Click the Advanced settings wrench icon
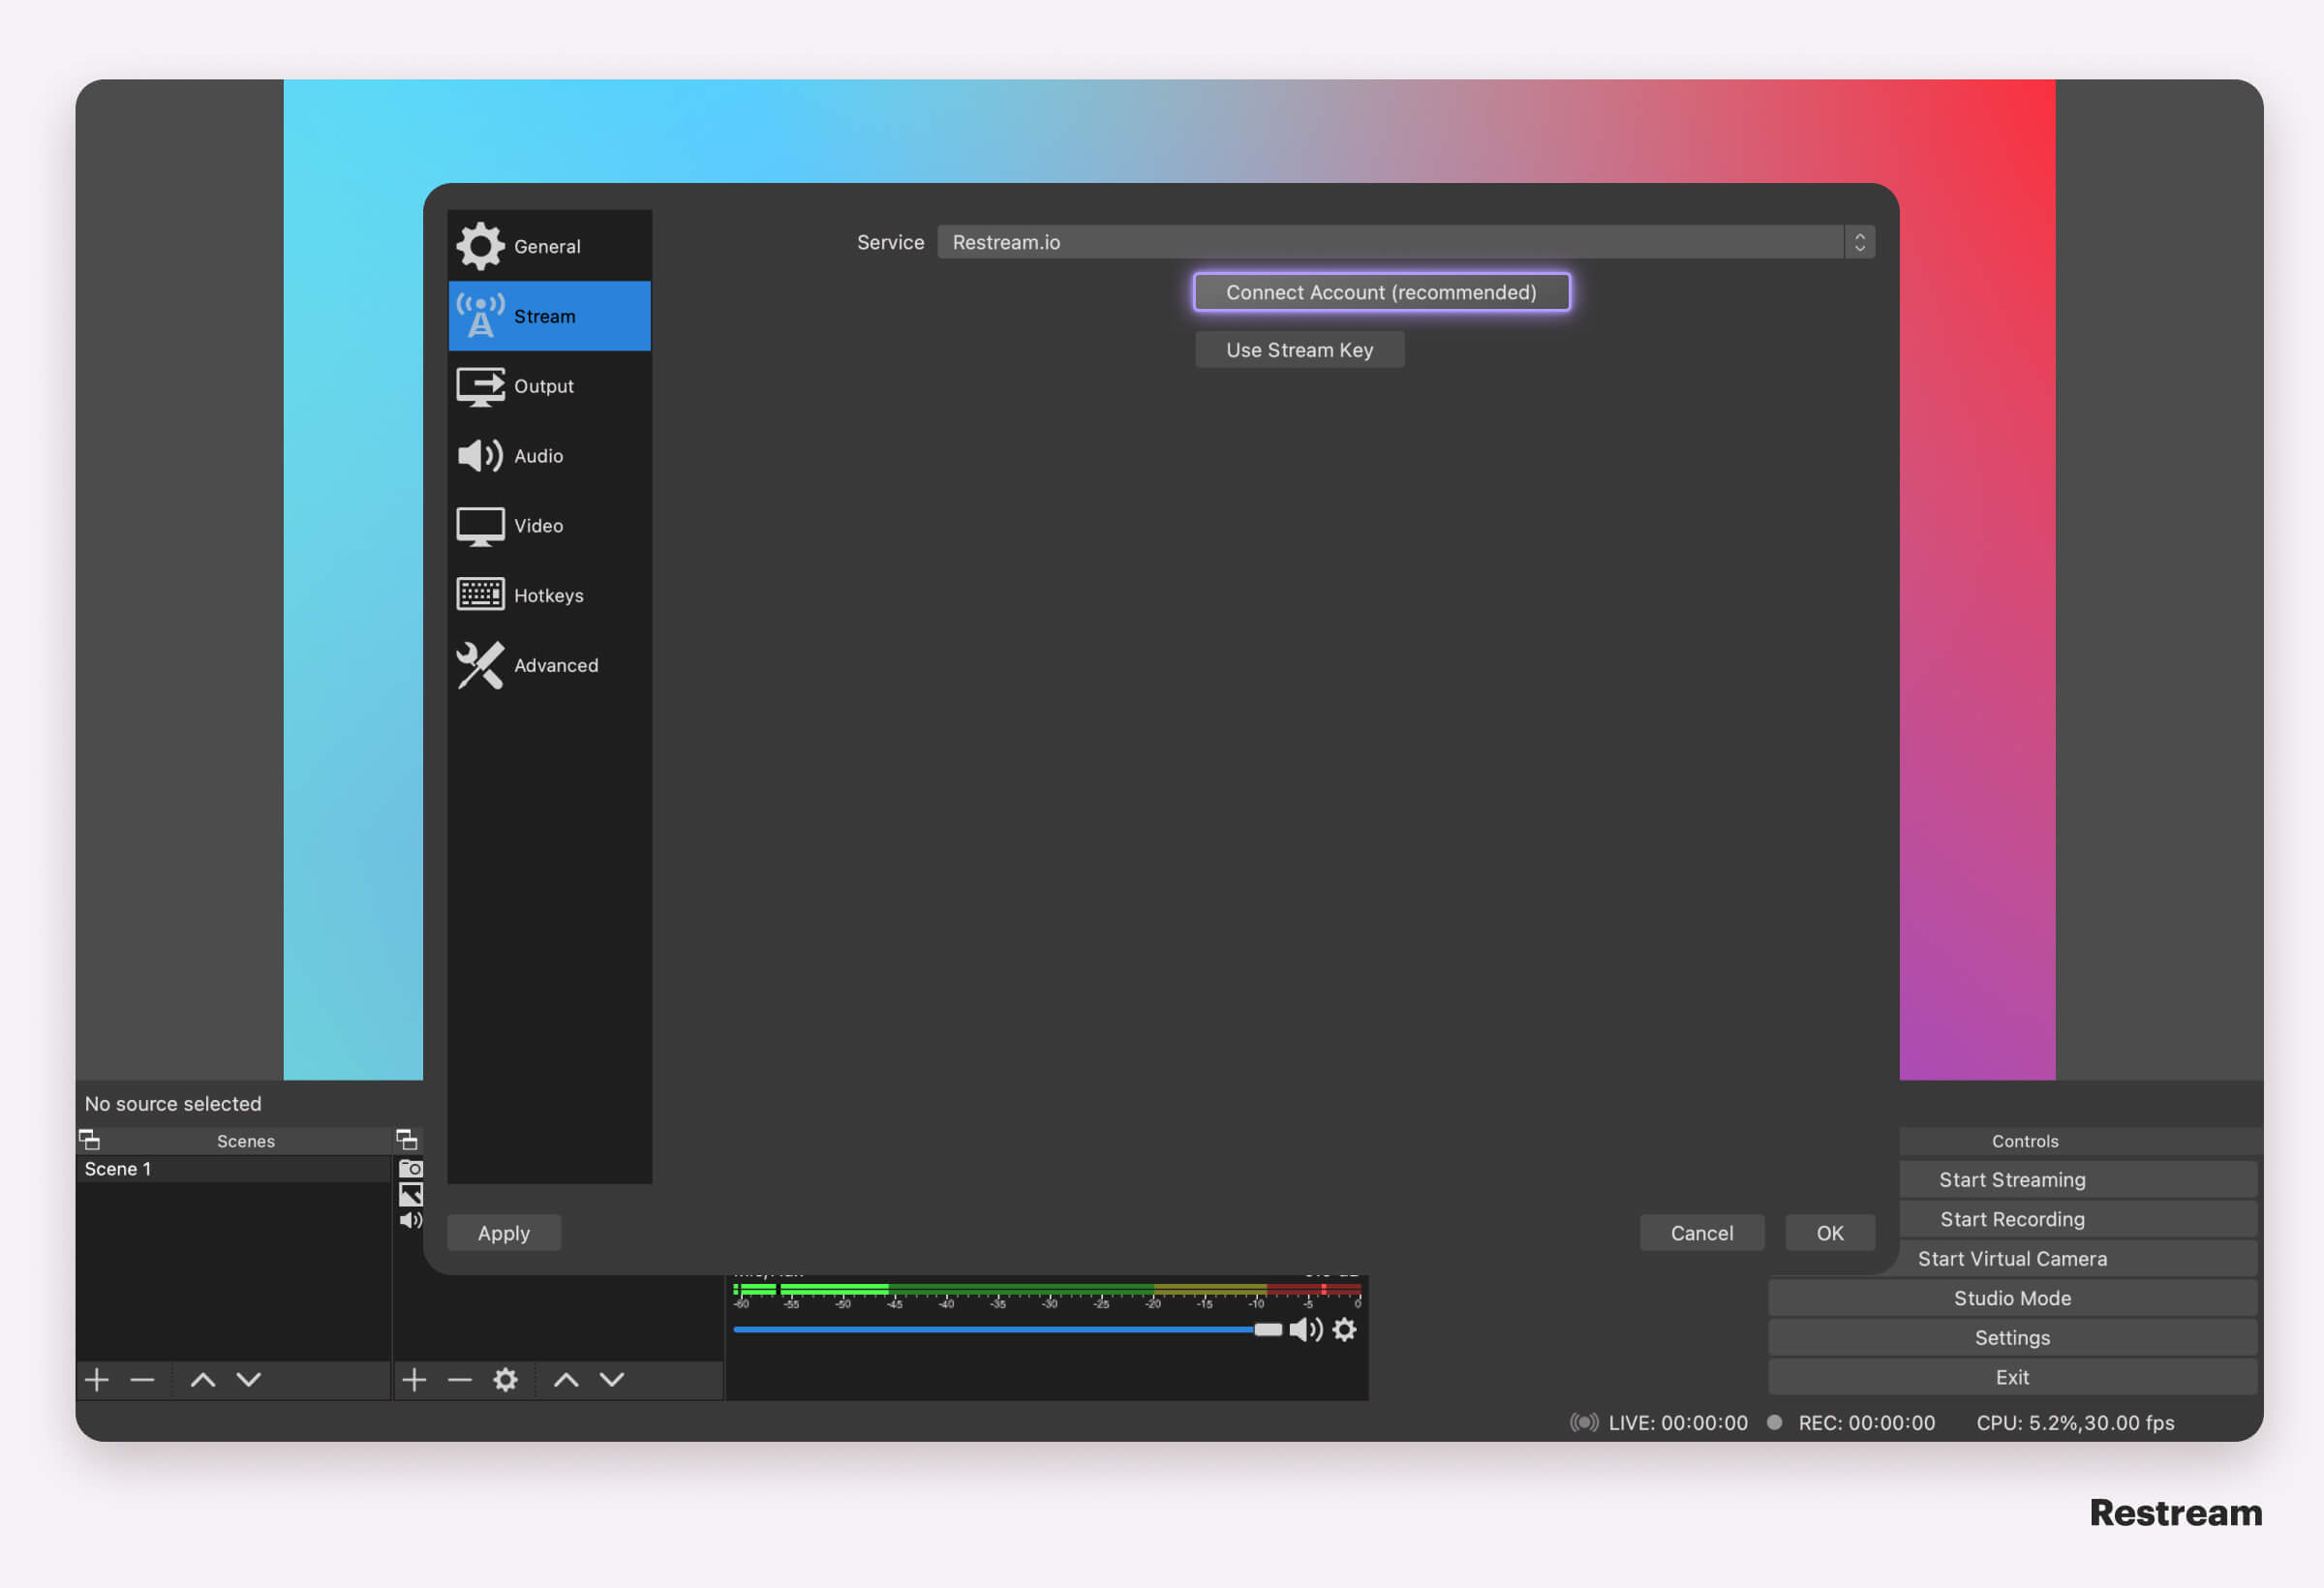Viewport: 2324px width, 1588px height. 475,664
